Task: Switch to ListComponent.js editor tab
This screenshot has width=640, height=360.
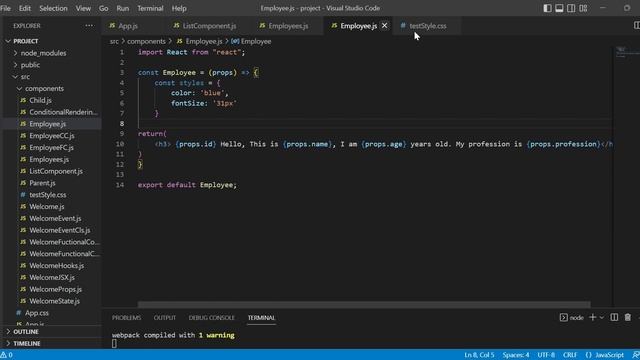Action: pyautogui.click(x=209, y=26)
